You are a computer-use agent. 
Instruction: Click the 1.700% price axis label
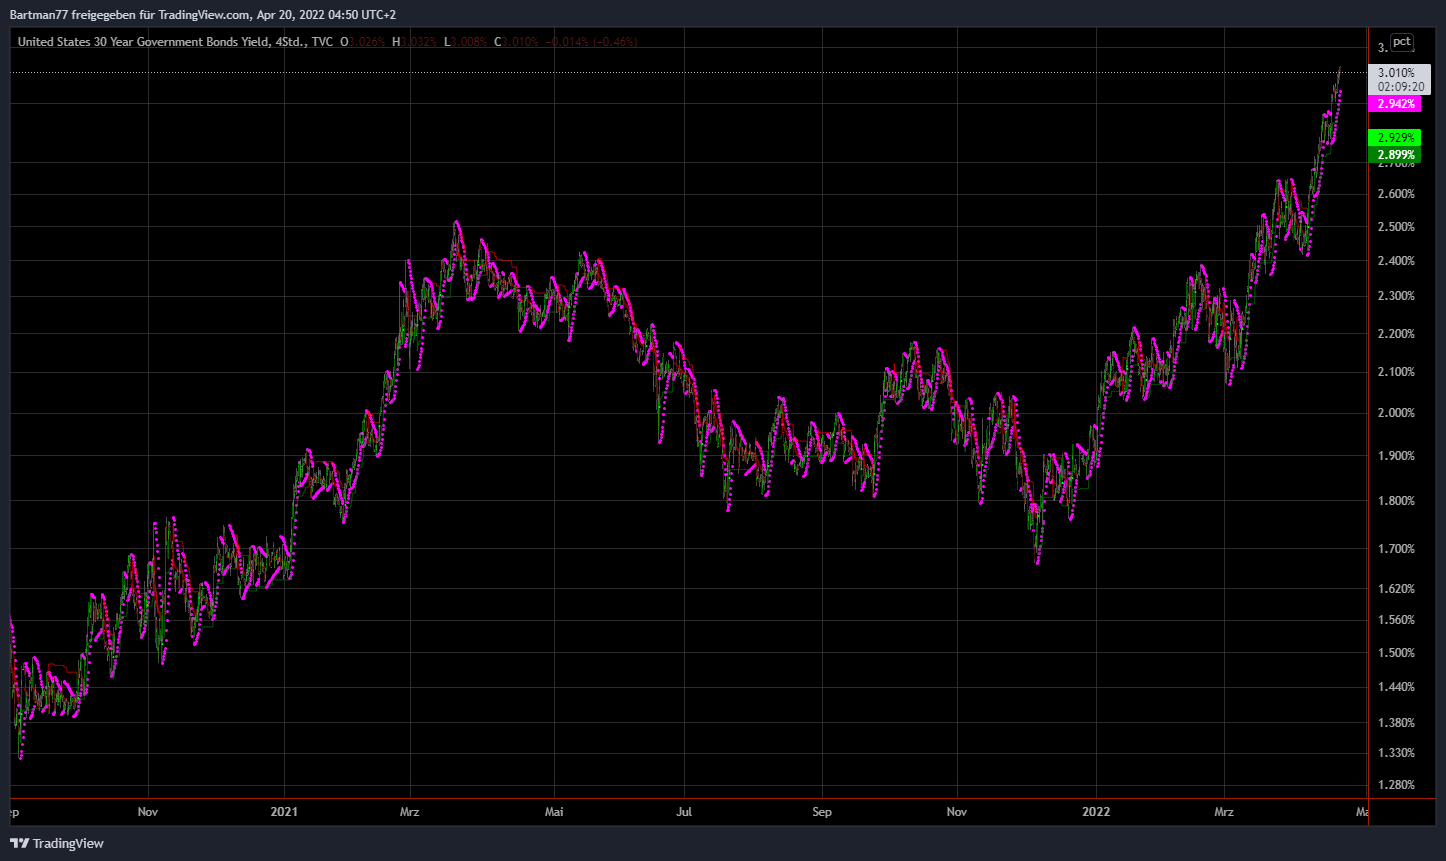point(1396,549)
